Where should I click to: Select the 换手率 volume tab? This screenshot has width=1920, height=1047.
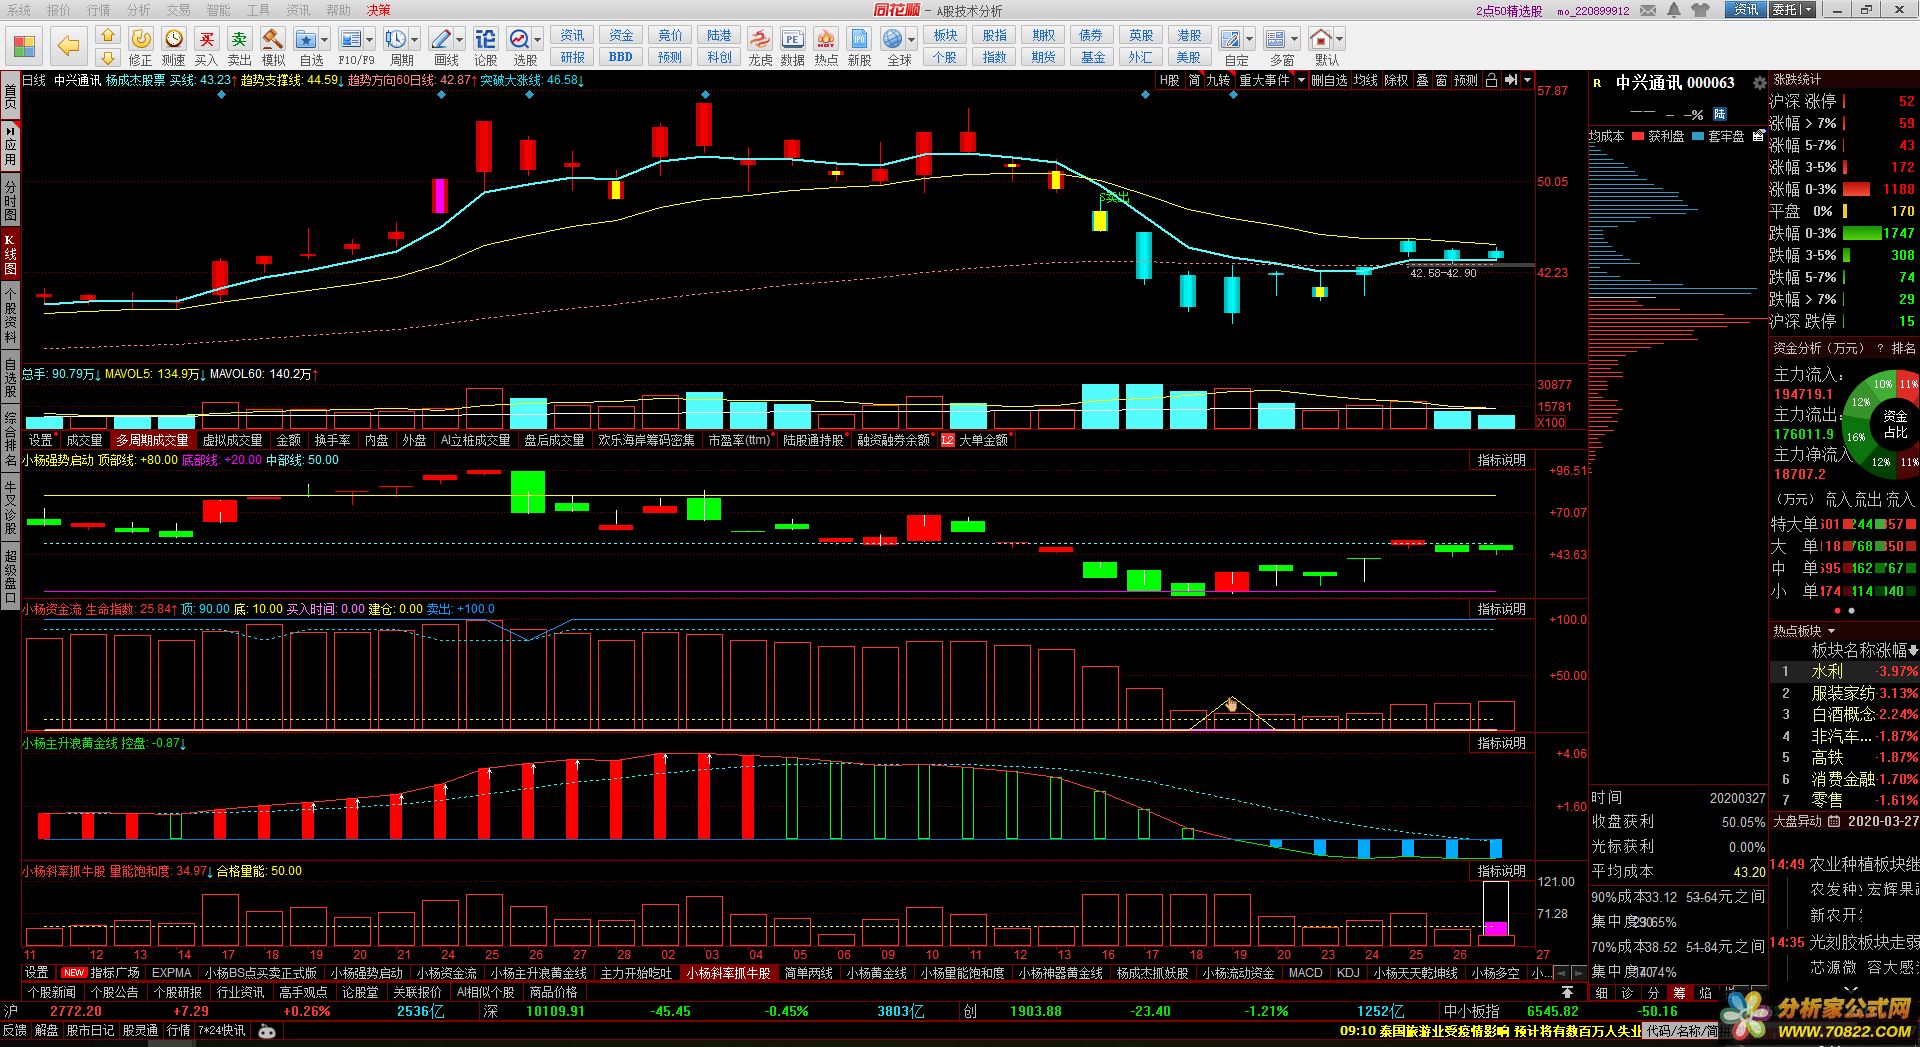(333, 440)
